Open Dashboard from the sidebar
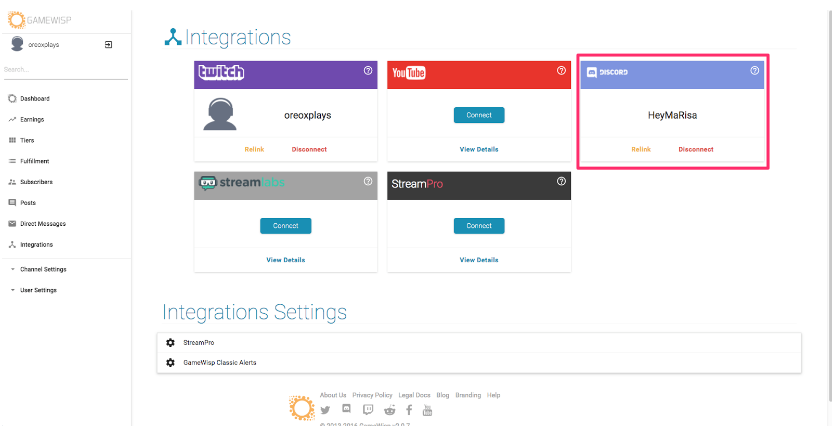This screenshot has width=832, height=430. click(x=35, y=99)
